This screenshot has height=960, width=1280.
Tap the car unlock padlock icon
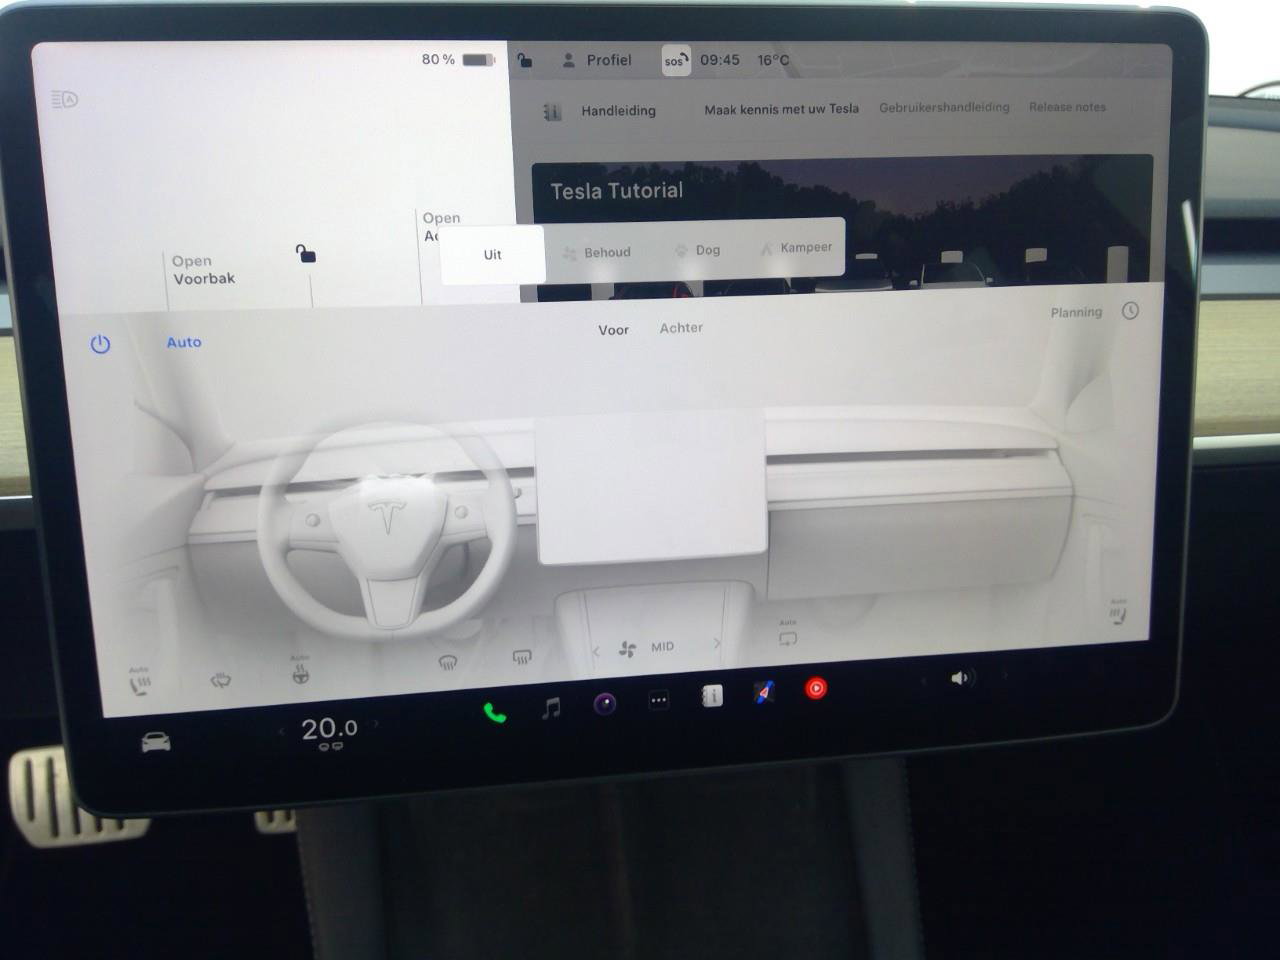click(x=306, y=254)
